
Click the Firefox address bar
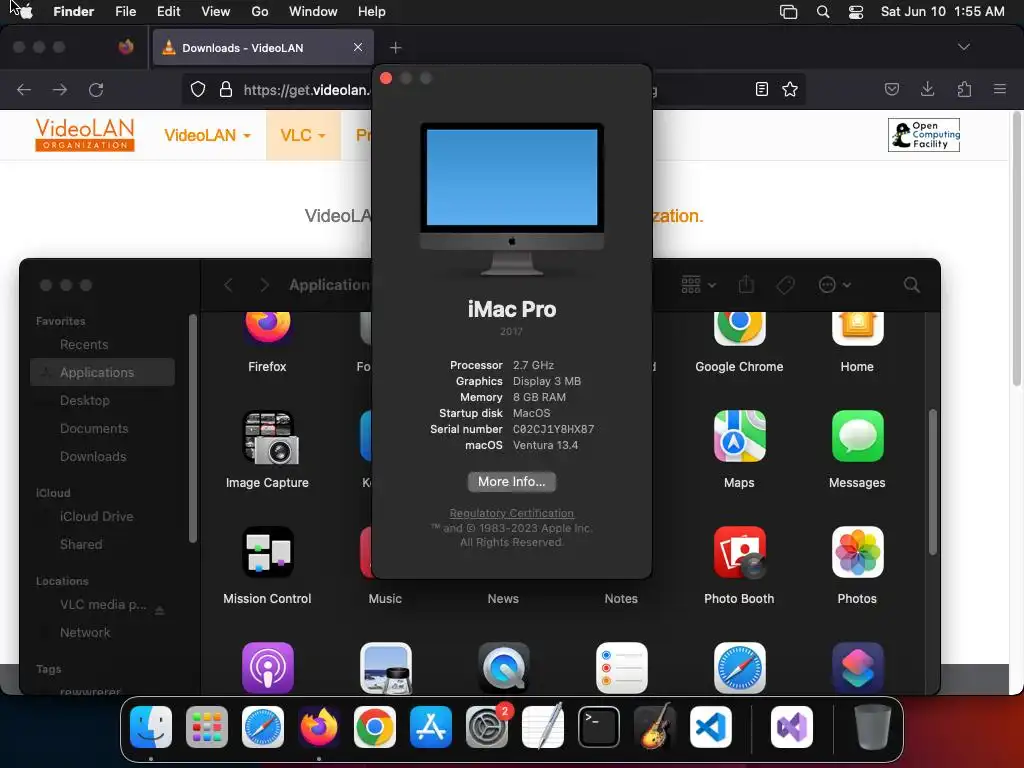point(493,89)
